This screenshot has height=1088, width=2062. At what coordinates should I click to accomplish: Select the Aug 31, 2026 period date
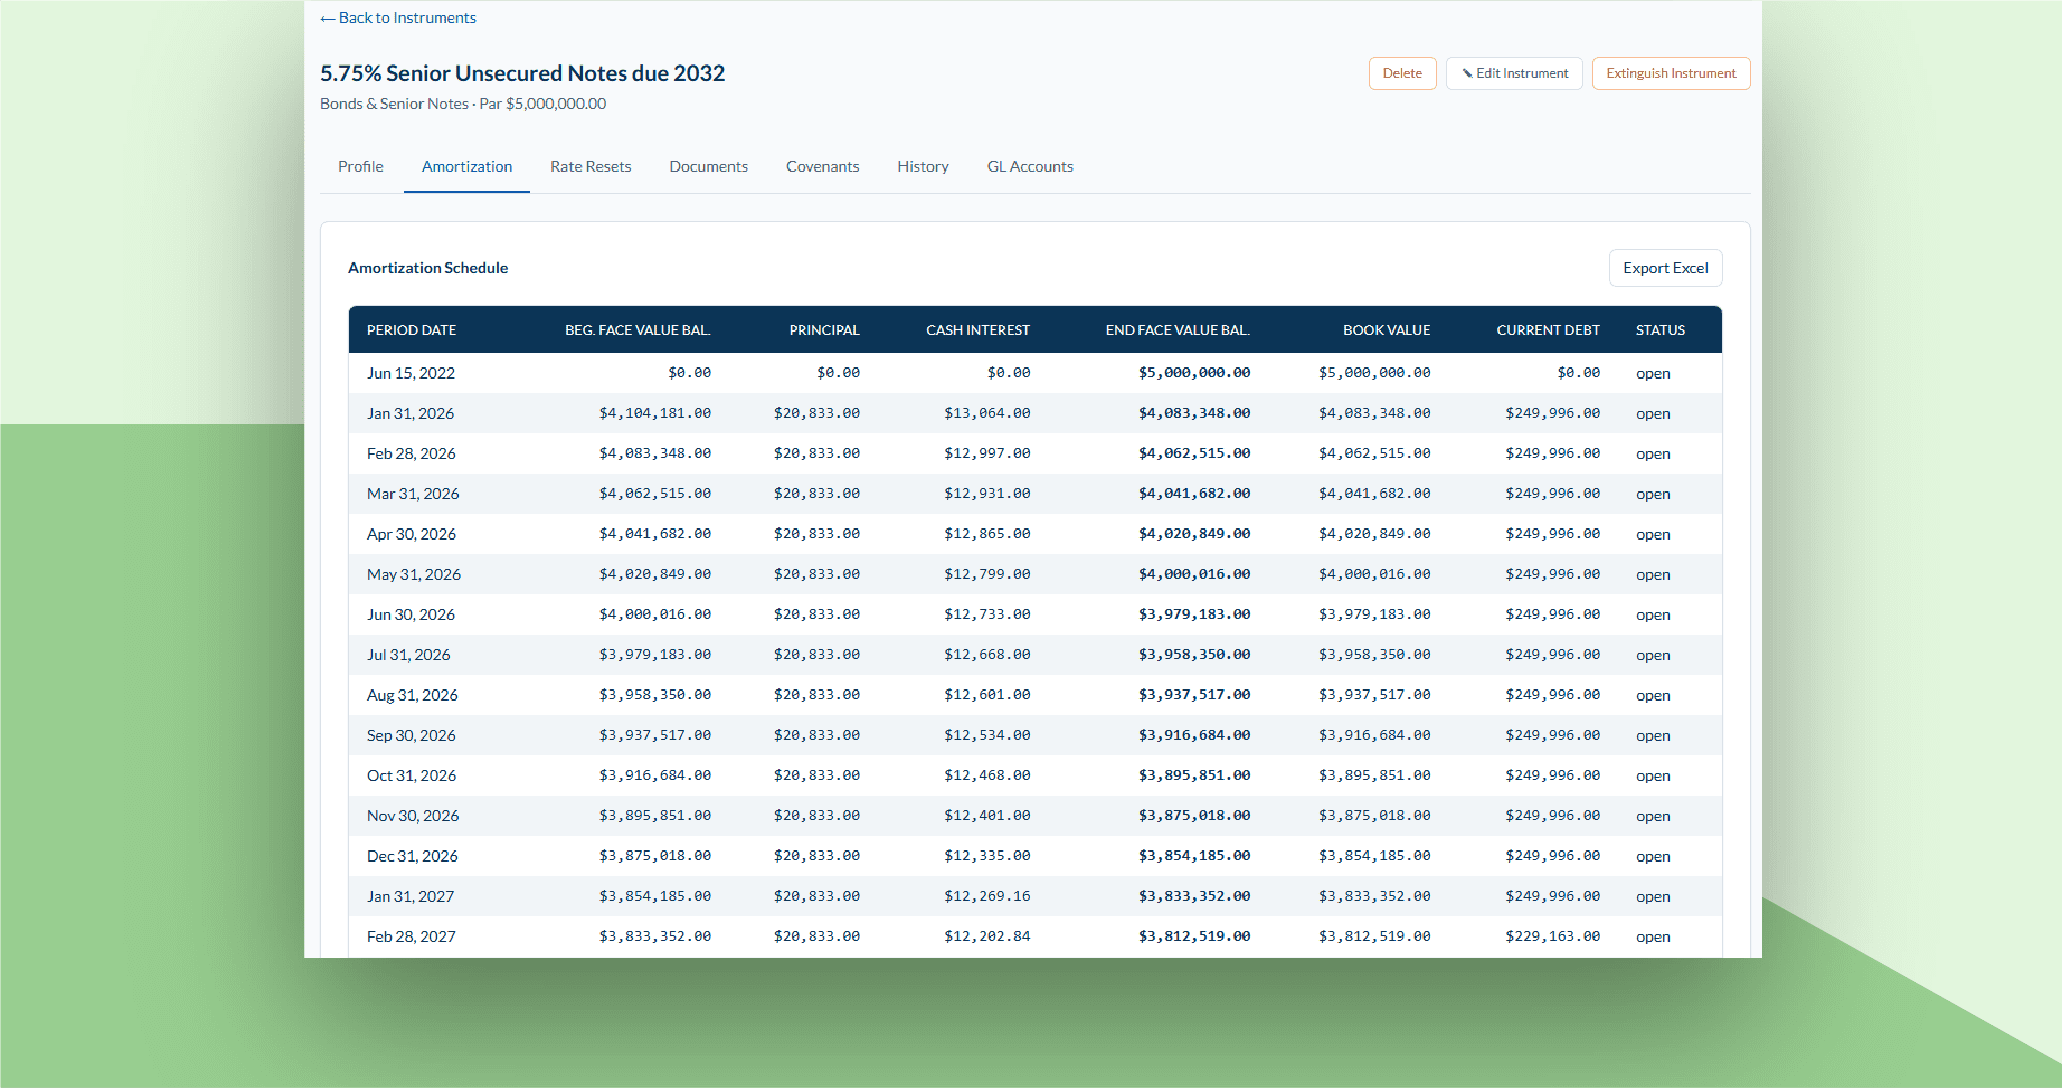click(x=412, y=695)
